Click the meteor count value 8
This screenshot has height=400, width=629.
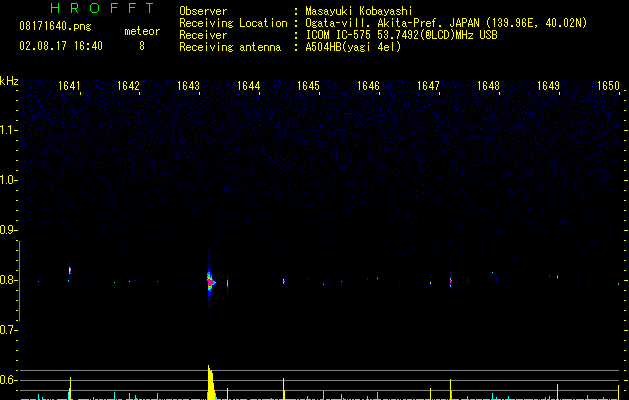142,46
